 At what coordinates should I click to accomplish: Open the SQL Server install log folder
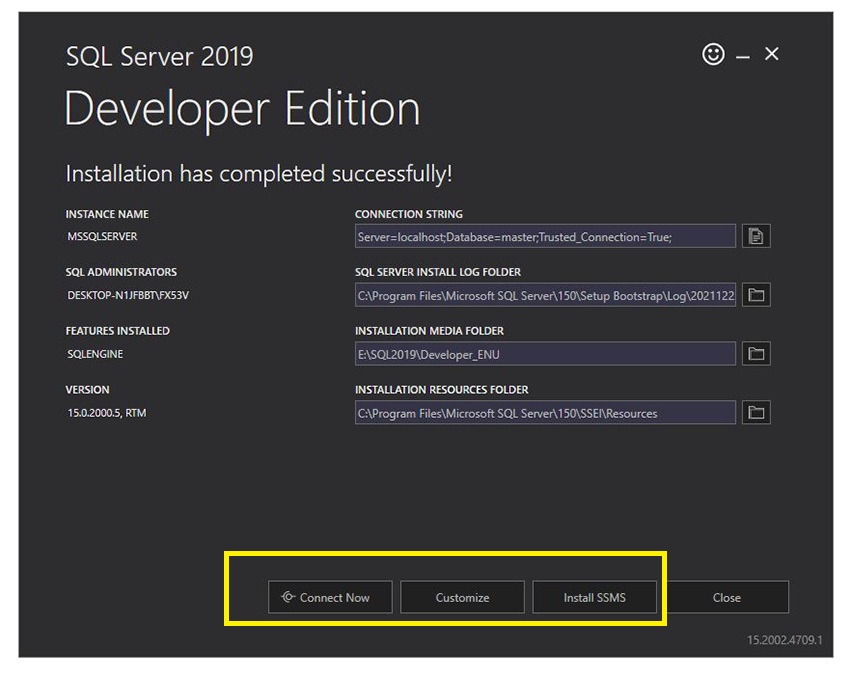756,295
